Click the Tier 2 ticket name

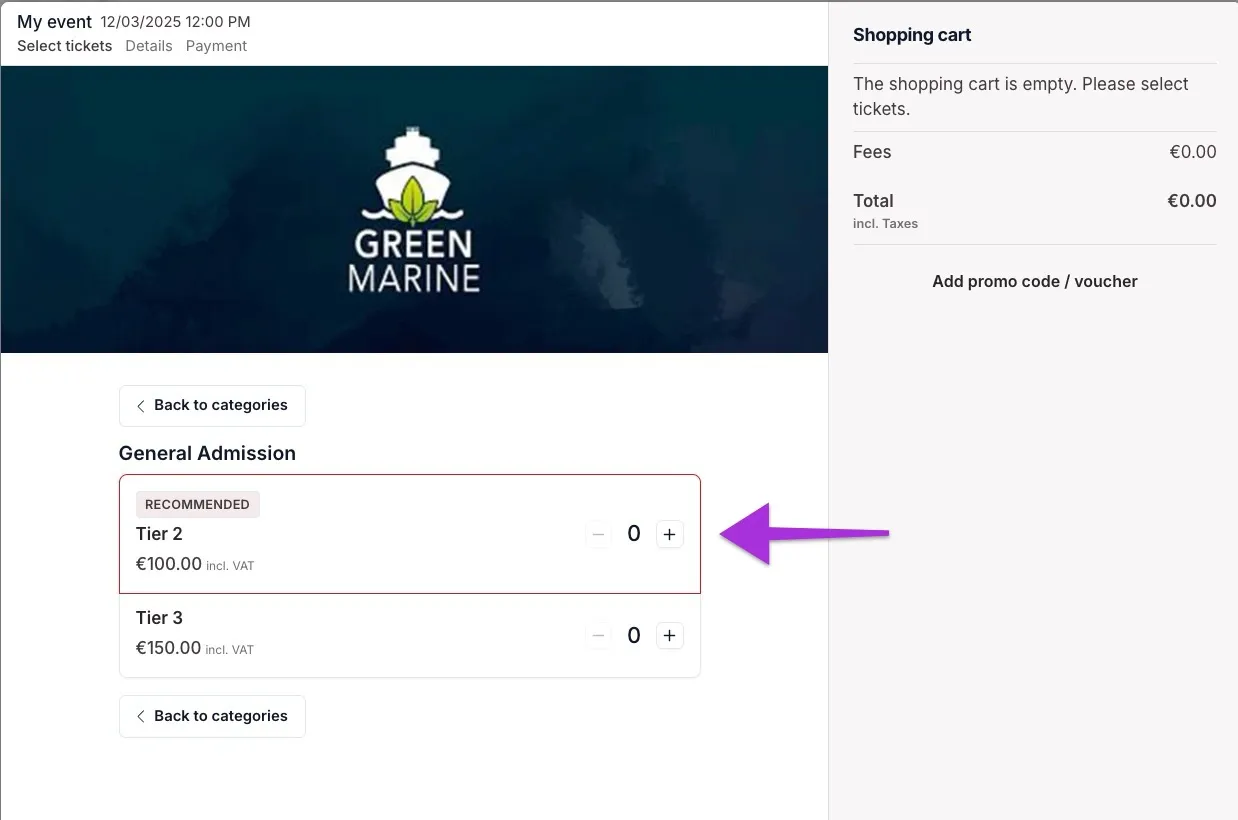click(x=159, y=534)
